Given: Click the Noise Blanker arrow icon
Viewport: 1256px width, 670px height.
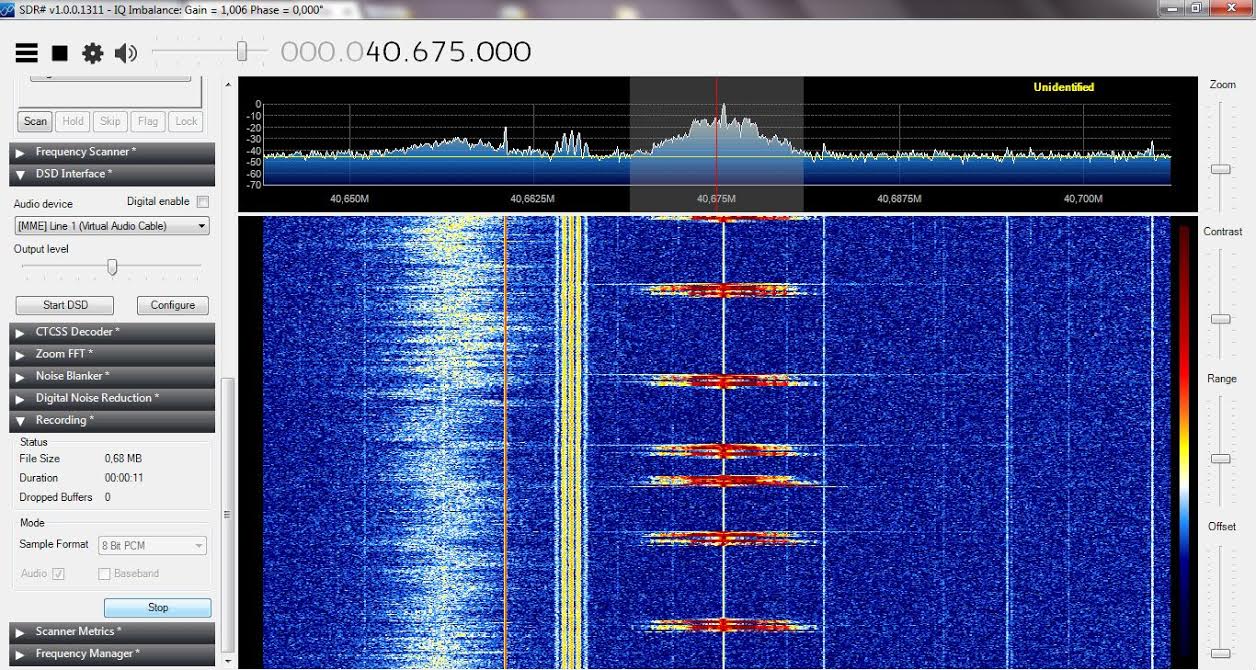Looking at the screenshot, I should [20, 376].
